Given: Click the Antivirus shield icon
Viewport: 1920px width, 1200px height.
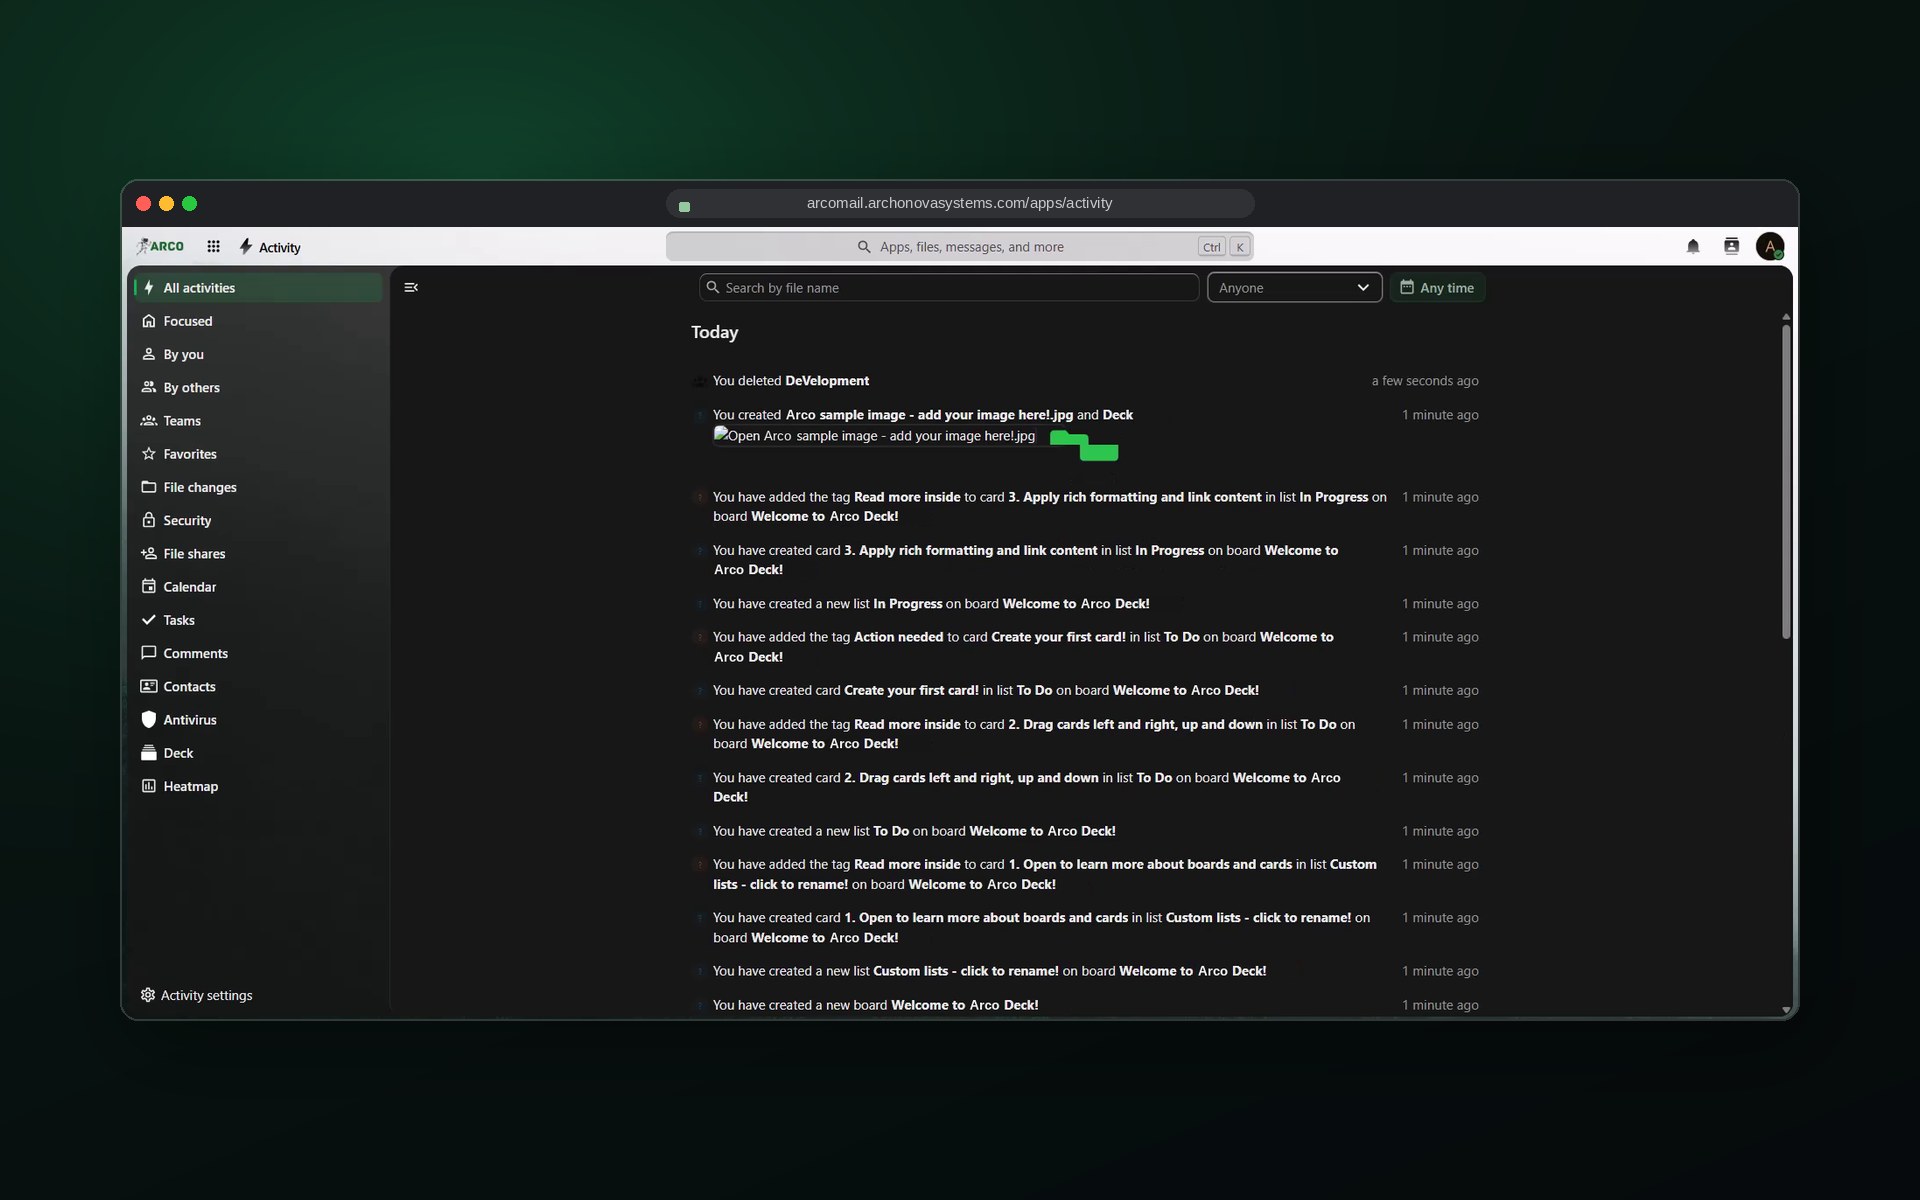Looking at the screenshot, I should (x=149, y=719).
